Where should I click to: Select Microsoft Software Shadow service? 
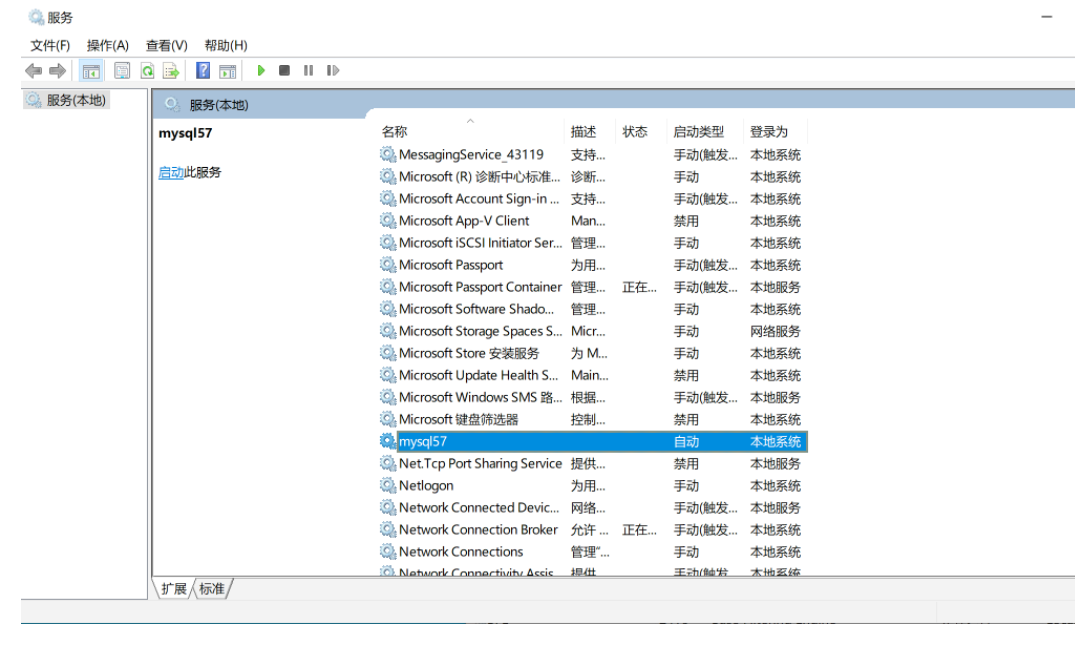pyautogui.click(x=594, y=309)
